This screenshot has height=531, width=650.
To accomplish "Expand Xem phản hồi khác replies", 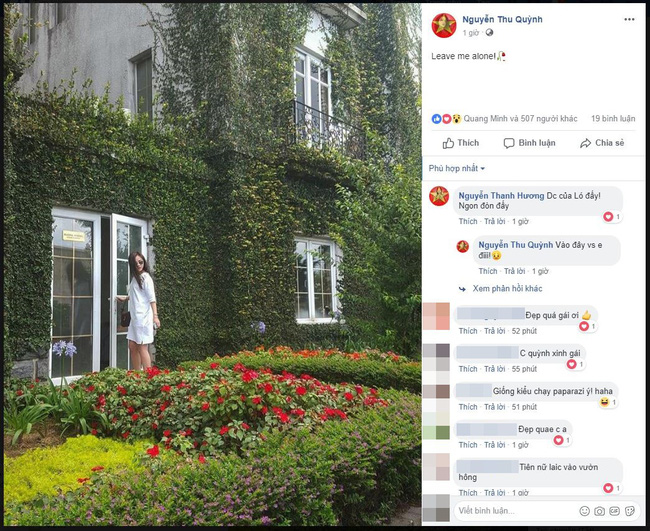I will coord(507,289).
